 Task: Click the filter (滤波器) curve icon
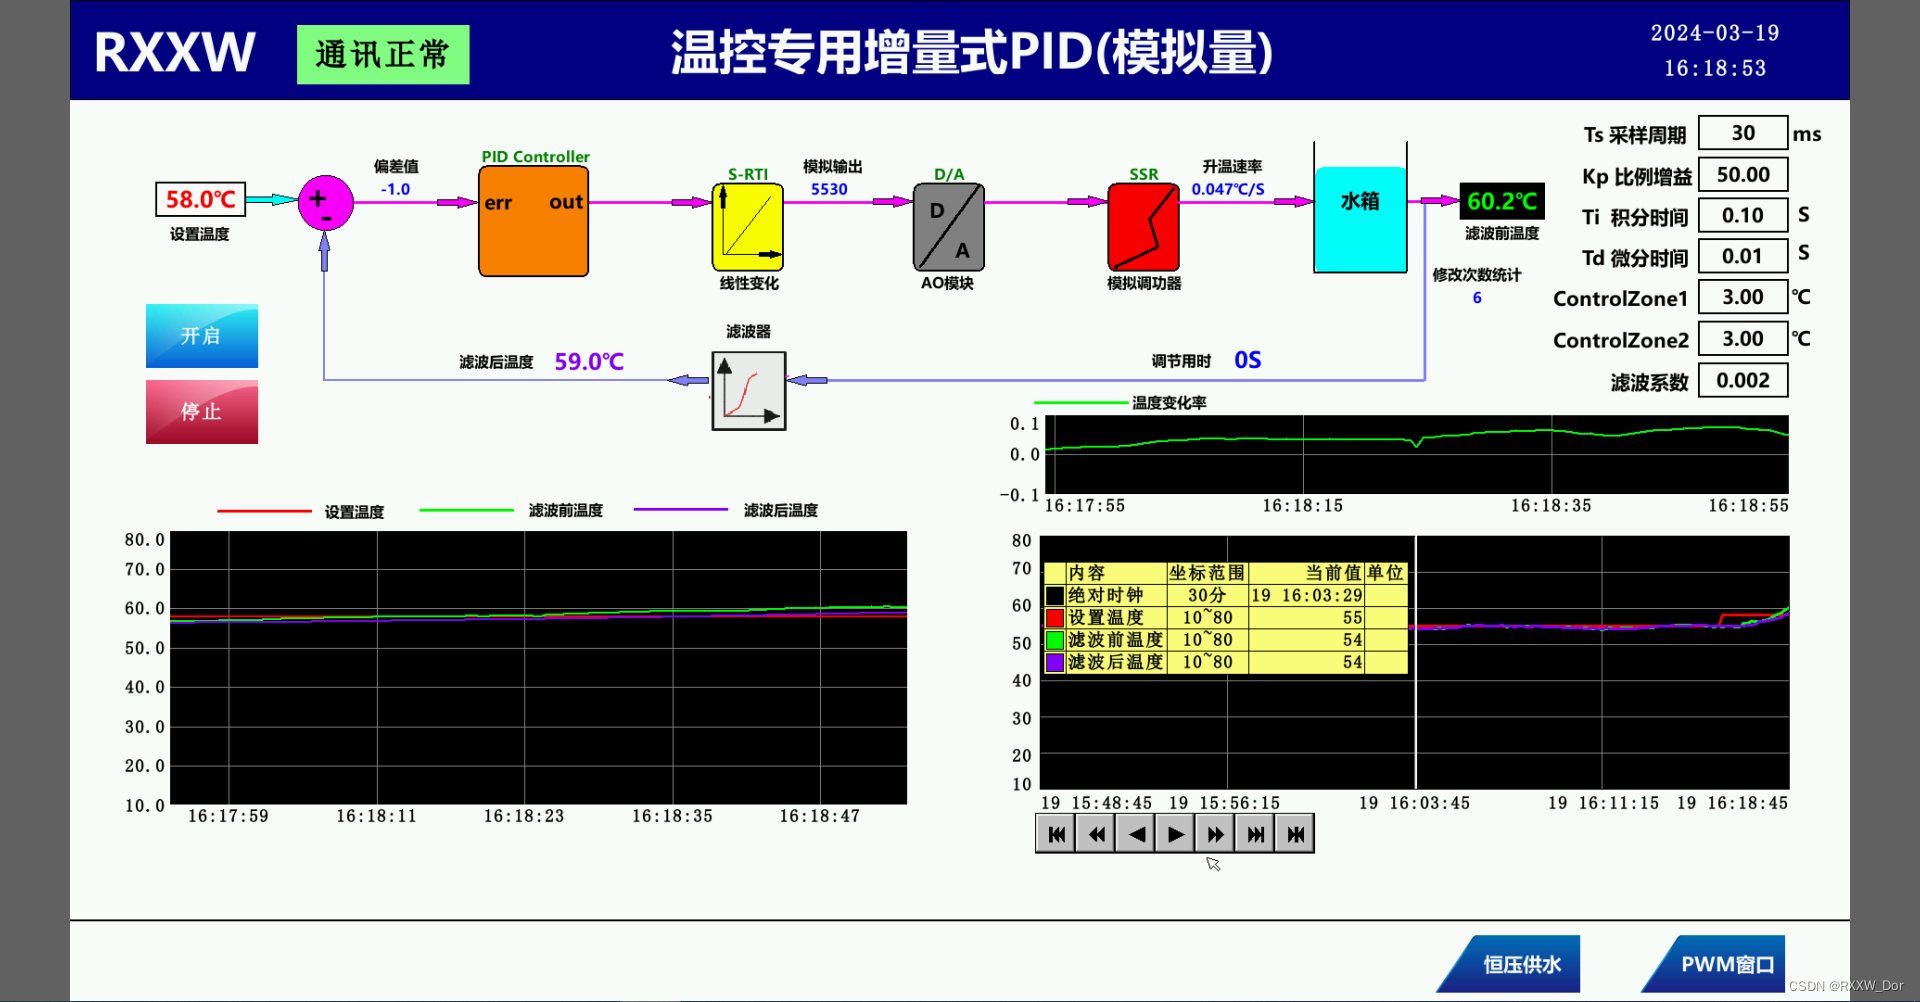pos(749,391)
